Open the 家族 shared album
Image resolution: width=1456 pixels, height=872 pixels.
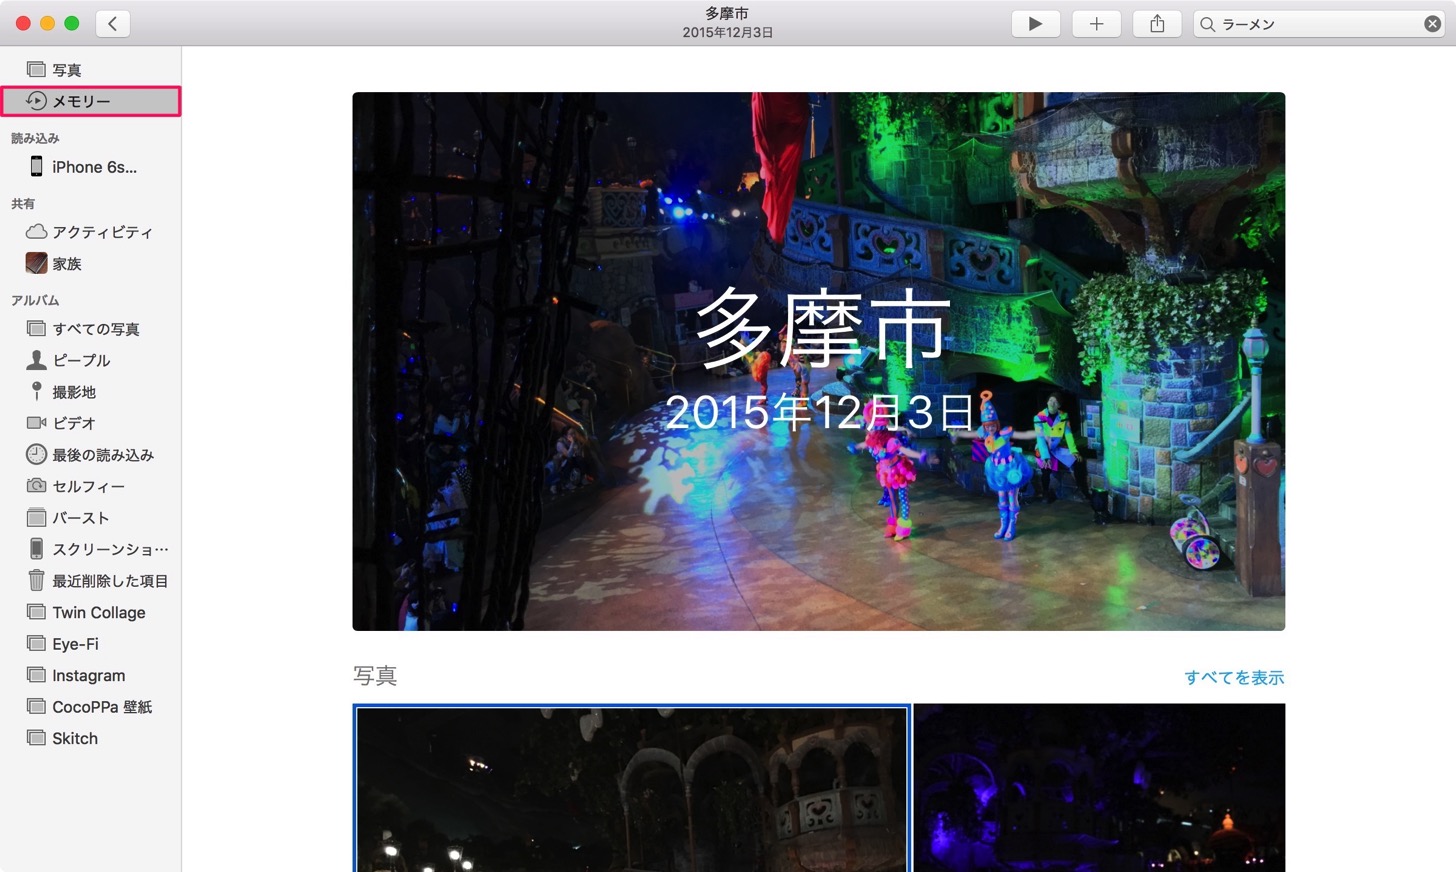tap(90, 264)
